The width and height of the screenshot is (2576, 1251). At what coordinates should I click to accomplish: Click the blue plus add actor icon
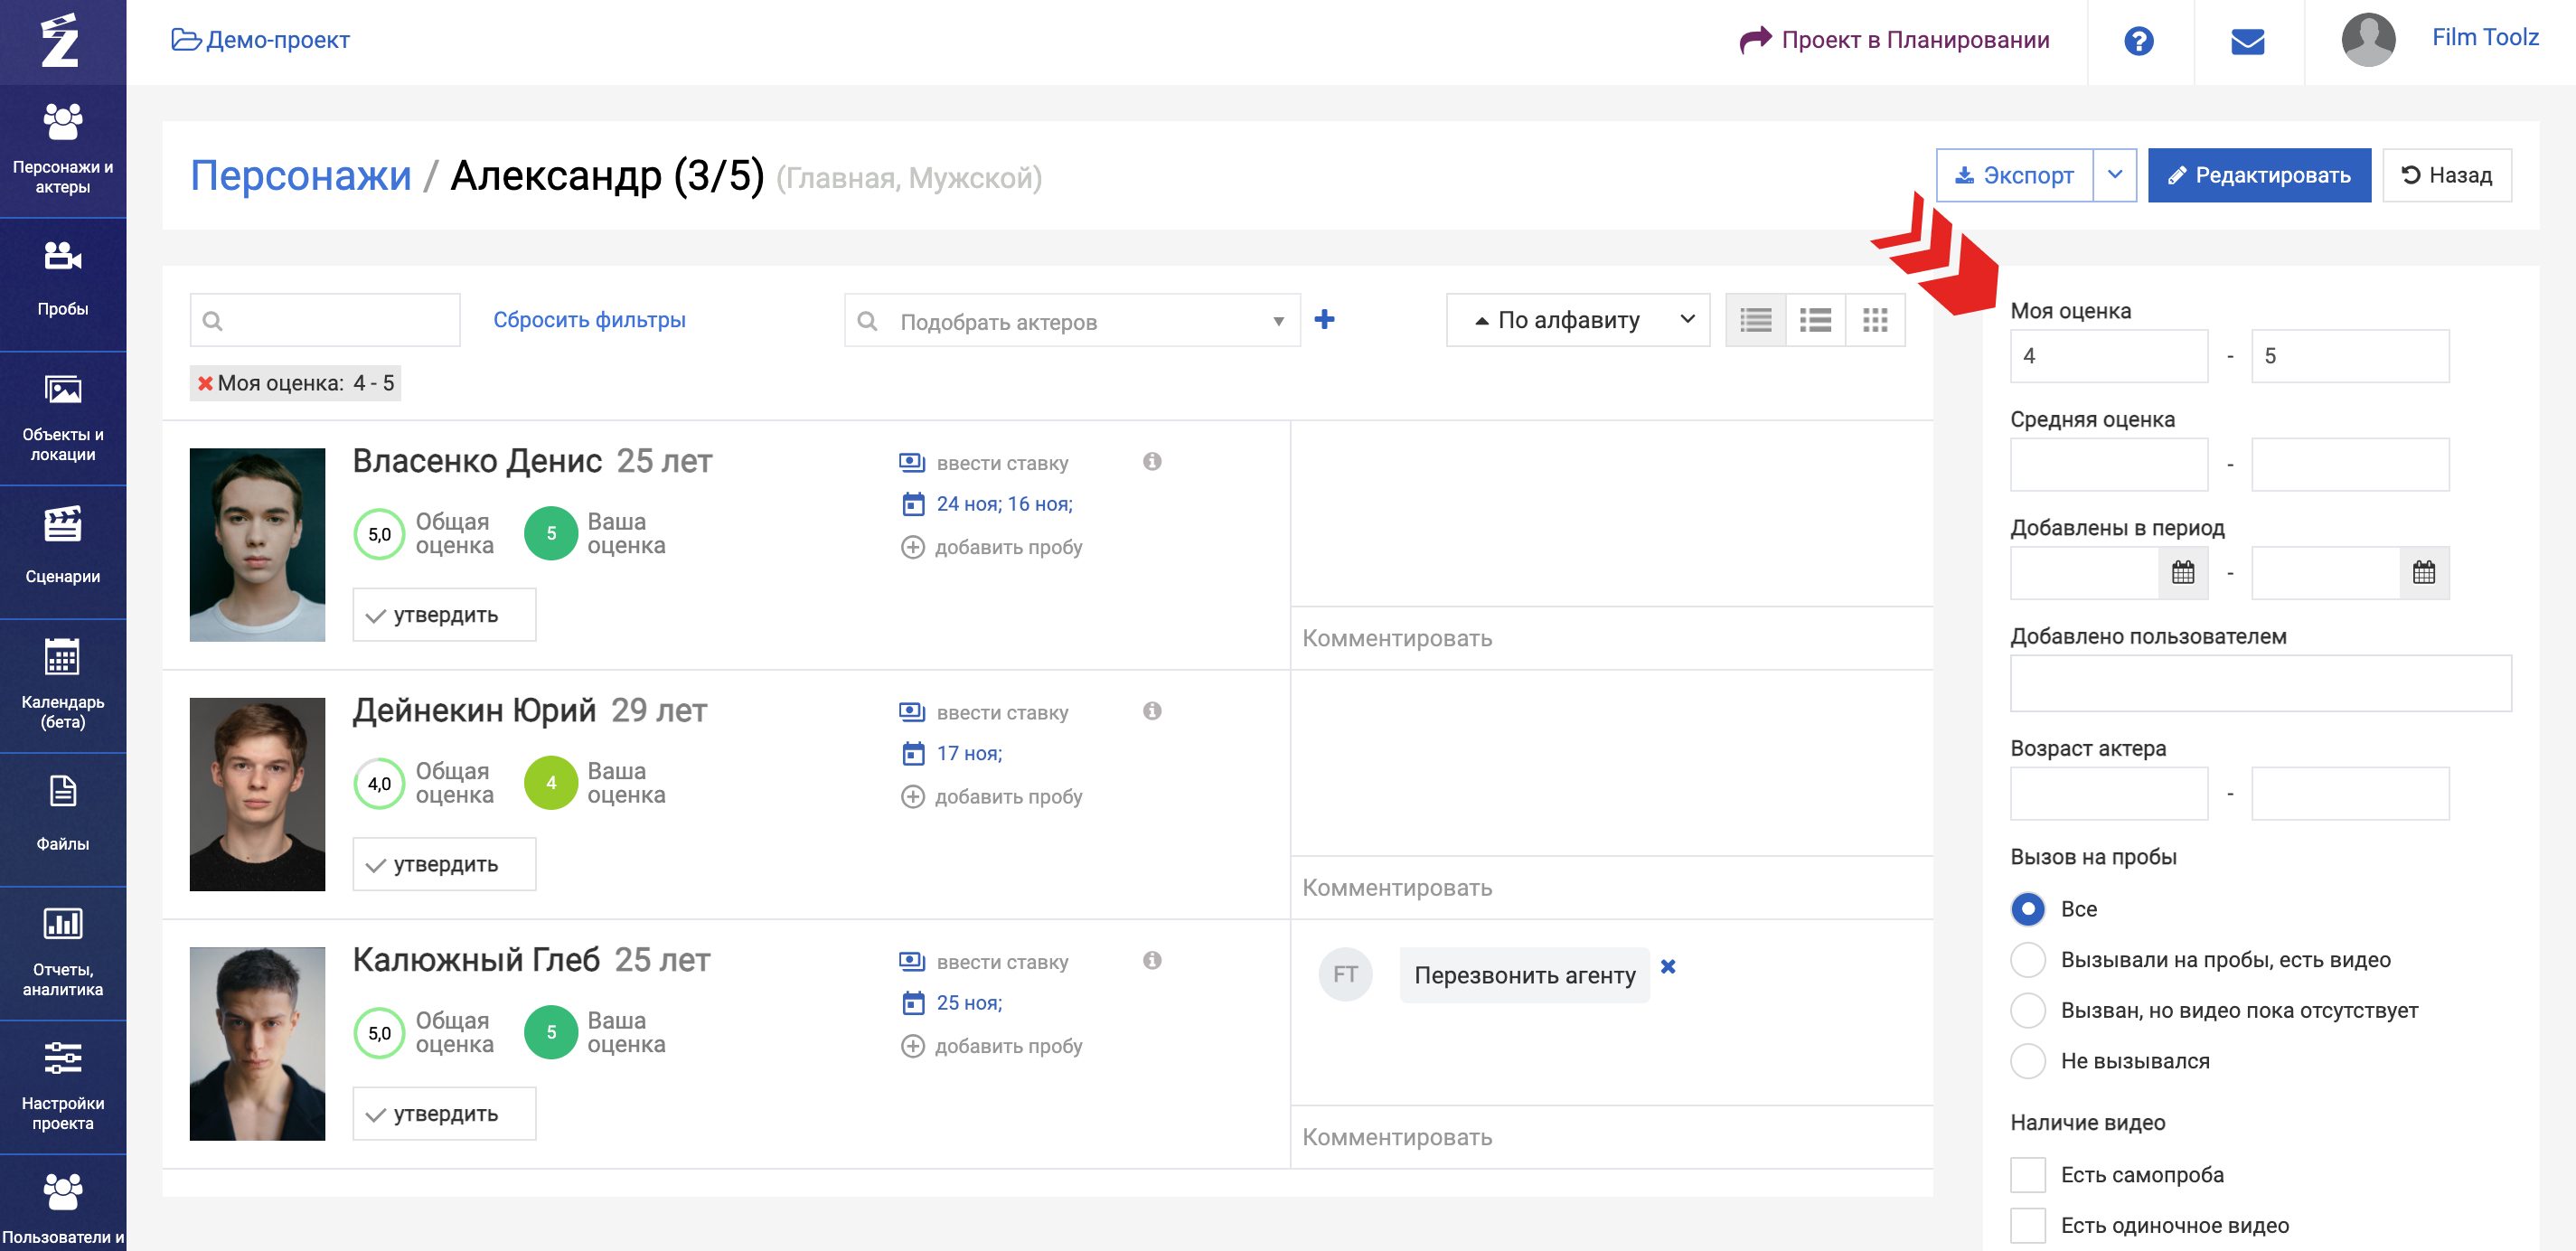point(1324,320)
